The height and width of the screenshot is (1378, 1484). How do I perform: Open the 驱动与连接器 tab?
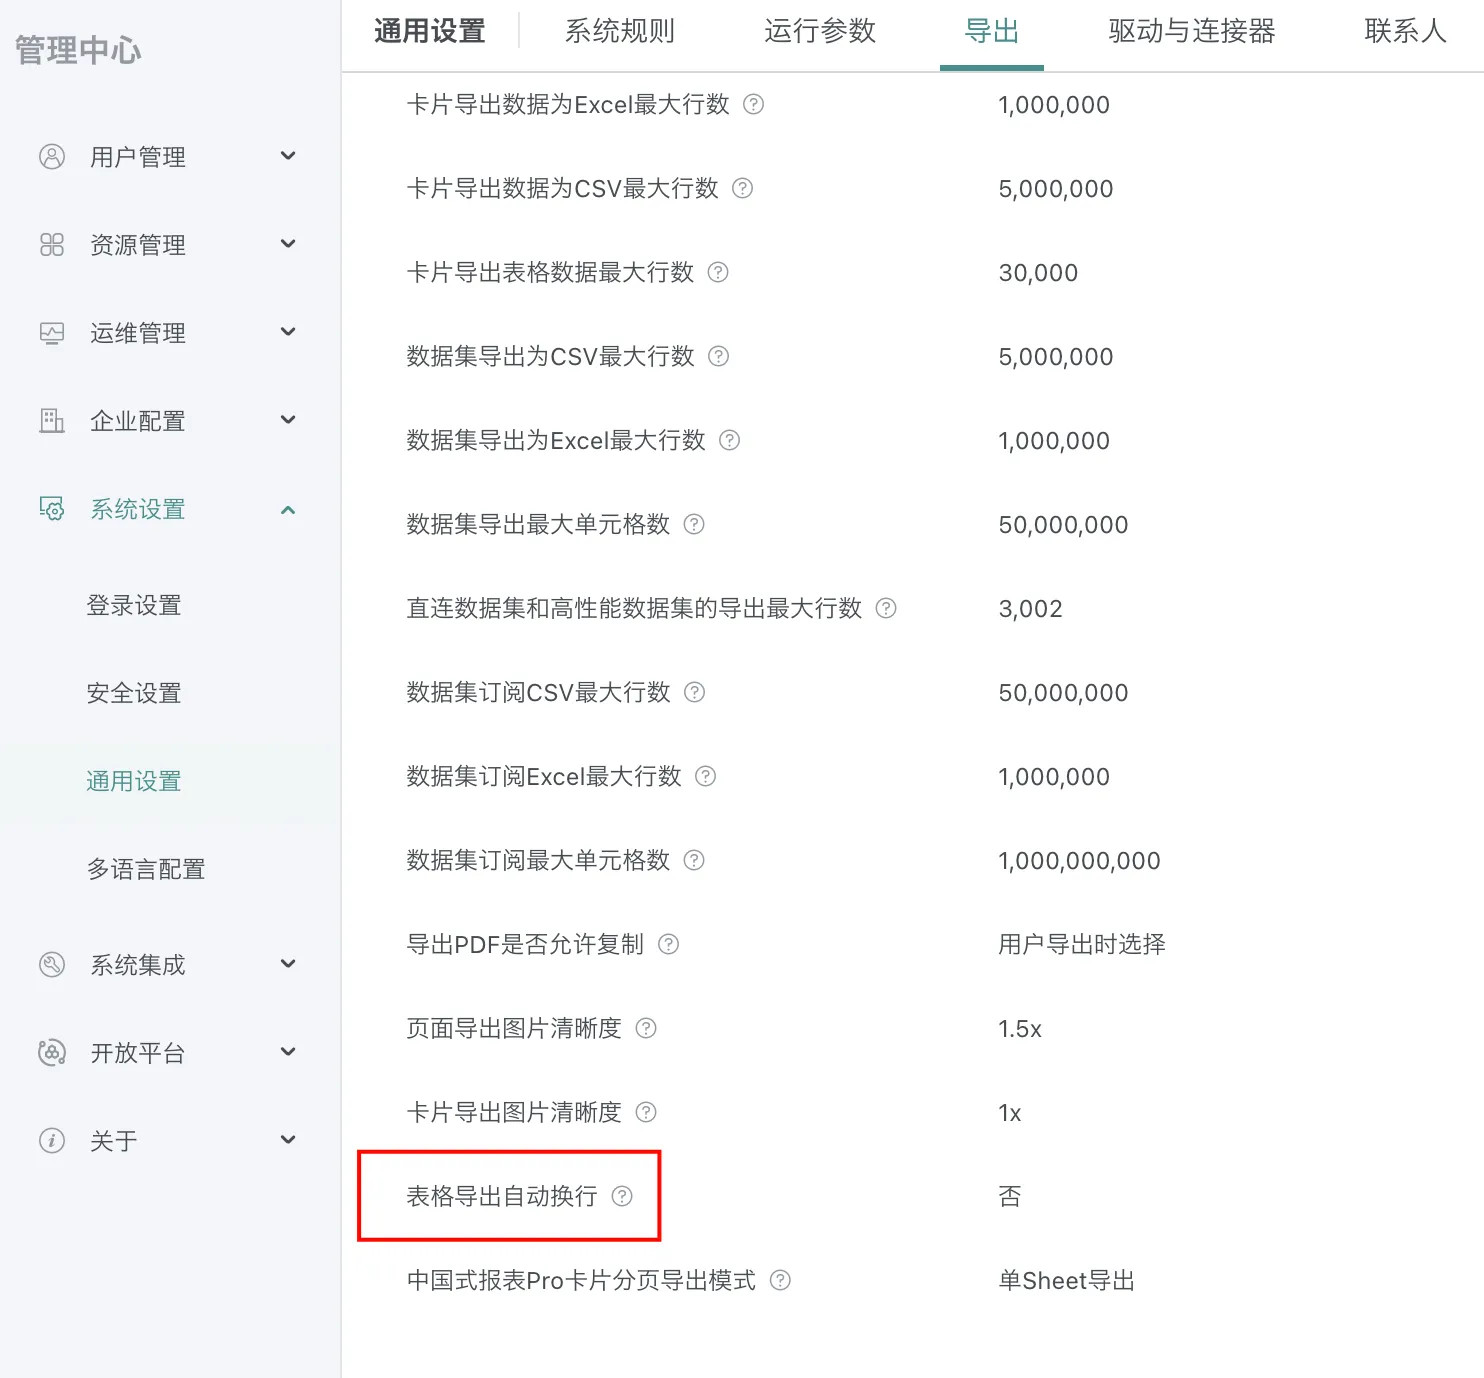click(x=1191, y=32)
